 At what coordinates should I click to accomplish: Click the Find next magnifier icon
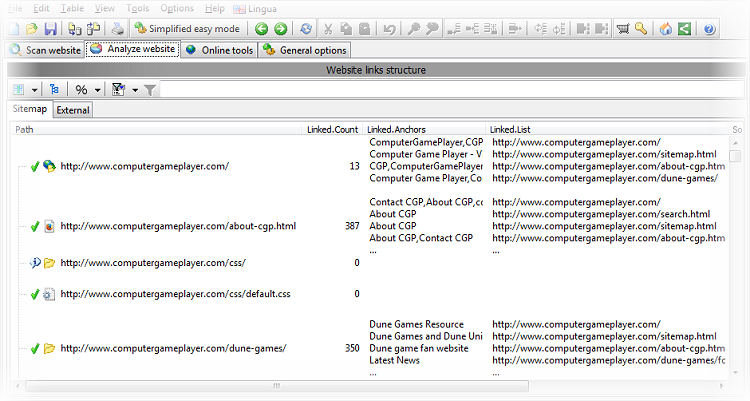(x=432, y=29)
